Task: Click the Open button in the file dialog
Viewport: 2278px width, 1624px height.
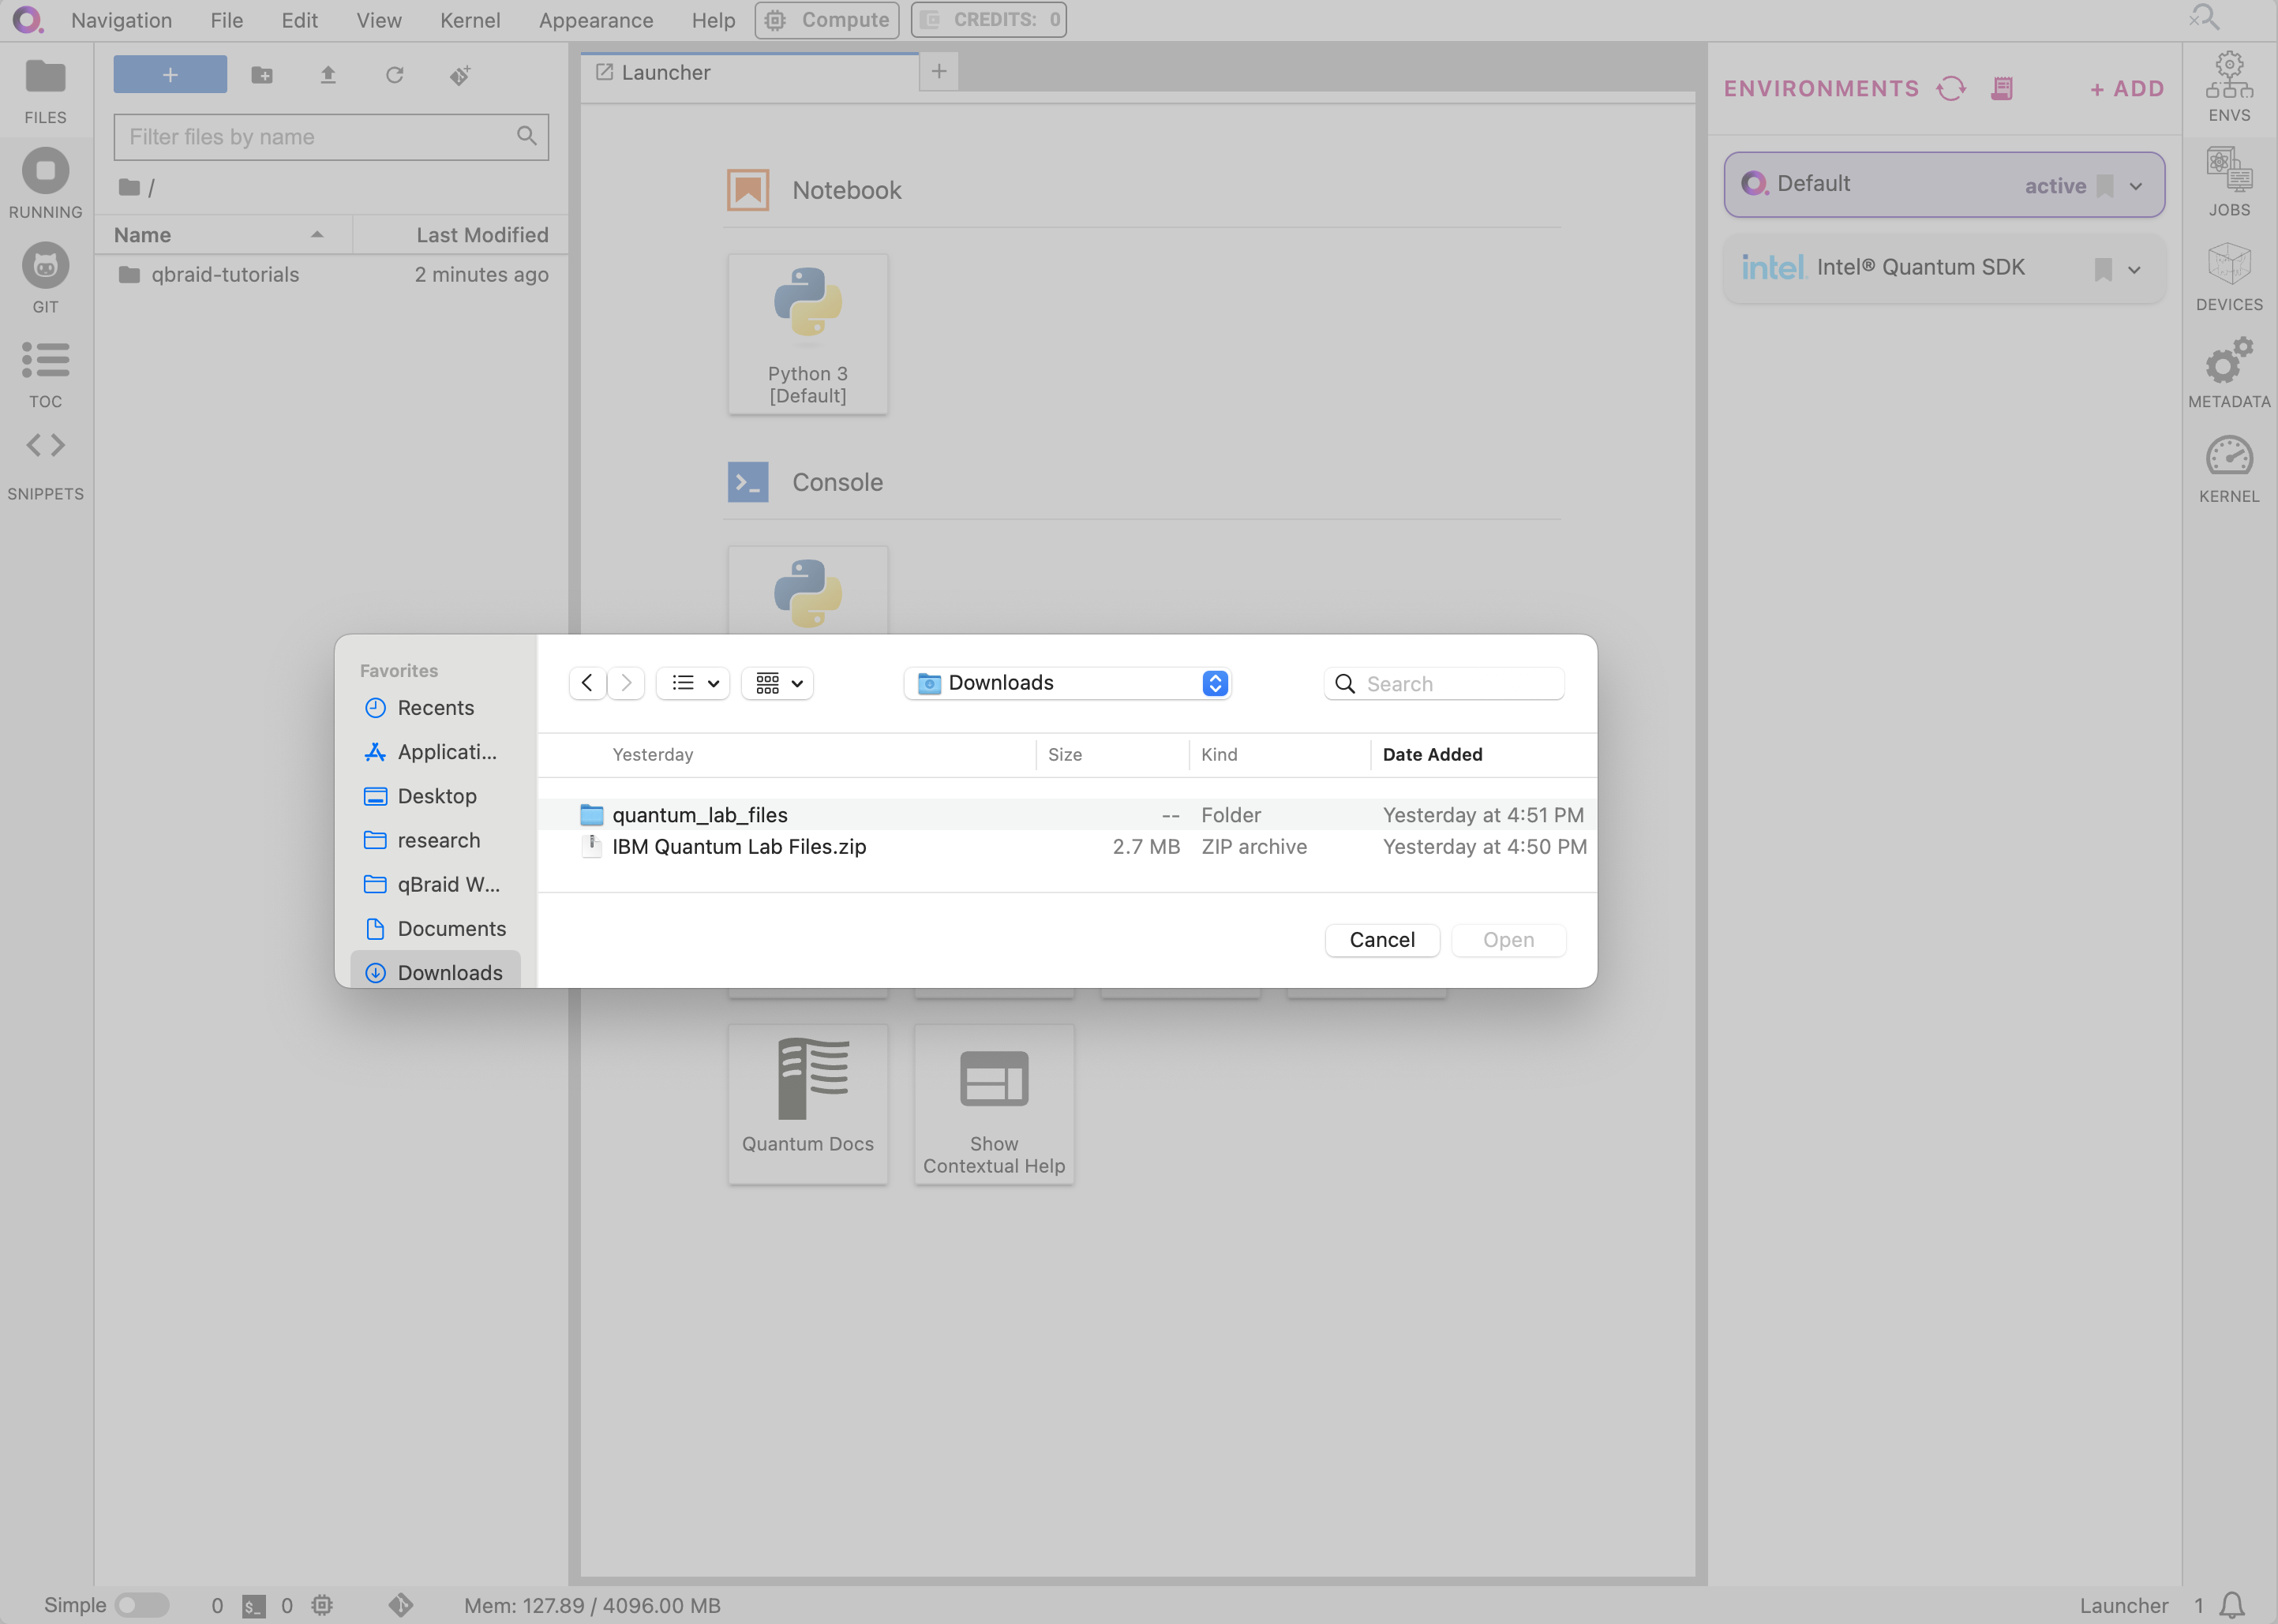Action: [1508, 940]
